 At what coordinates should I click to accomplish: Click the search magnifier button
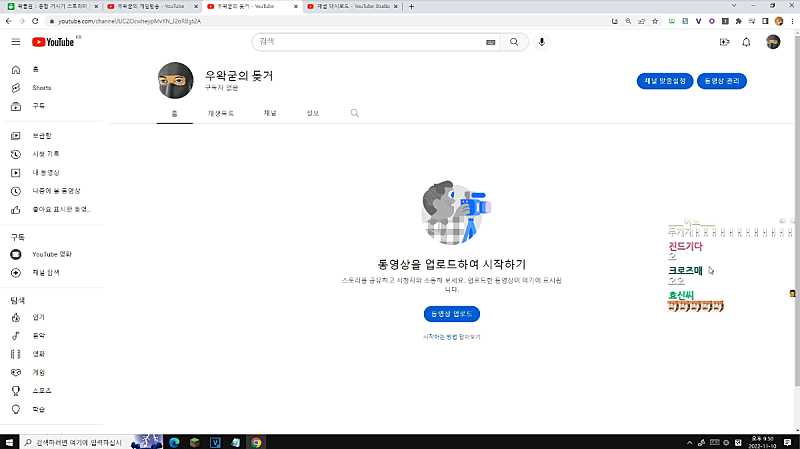(x=514, y=42)
